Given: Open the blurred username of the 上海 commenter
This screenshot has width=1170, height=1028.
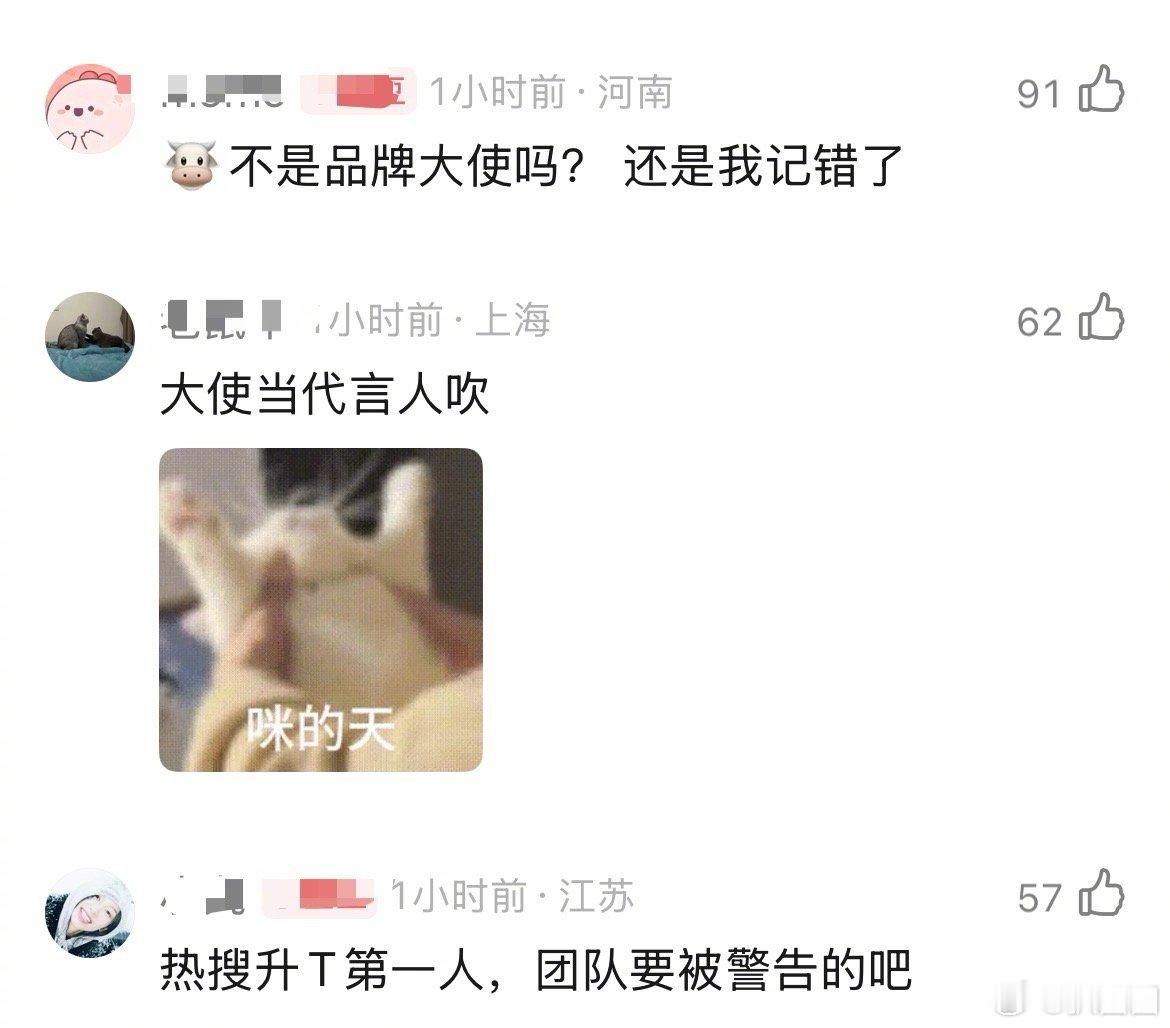Looking at the screenshot, I should [x=237, y=319].
